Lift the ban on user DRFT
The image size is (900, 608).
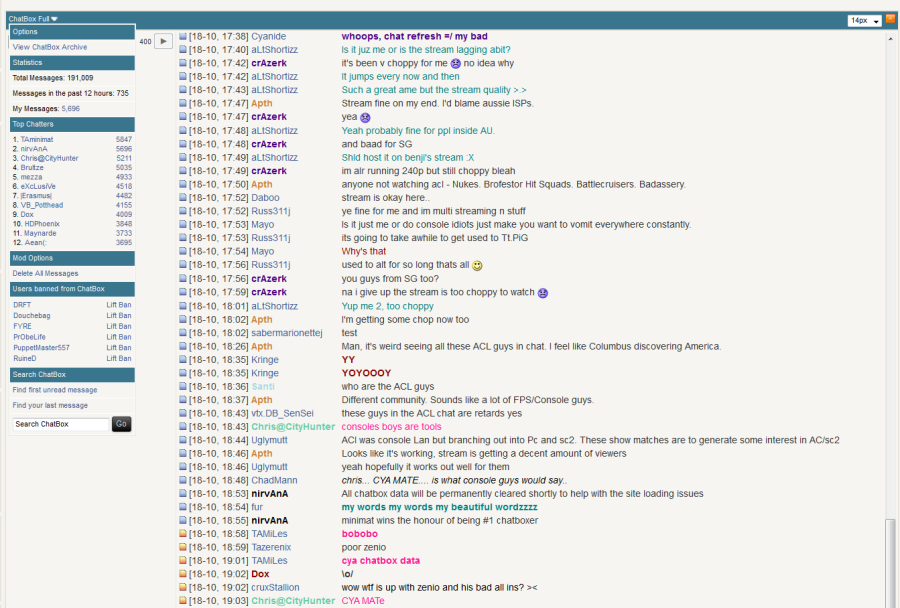pyautogui.click(x=118, y=304)
